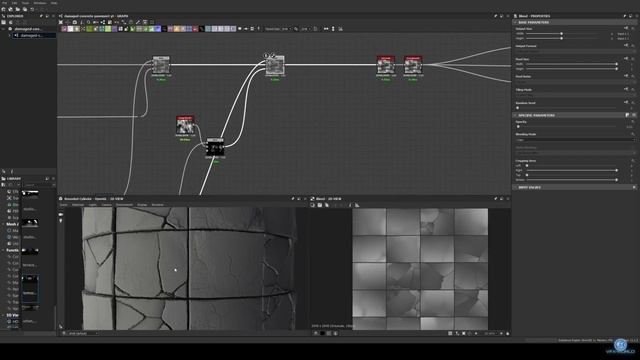Open the Tools menu
Image resolution: width=640 pixels, height=360 pixels.
coord(25,3)
